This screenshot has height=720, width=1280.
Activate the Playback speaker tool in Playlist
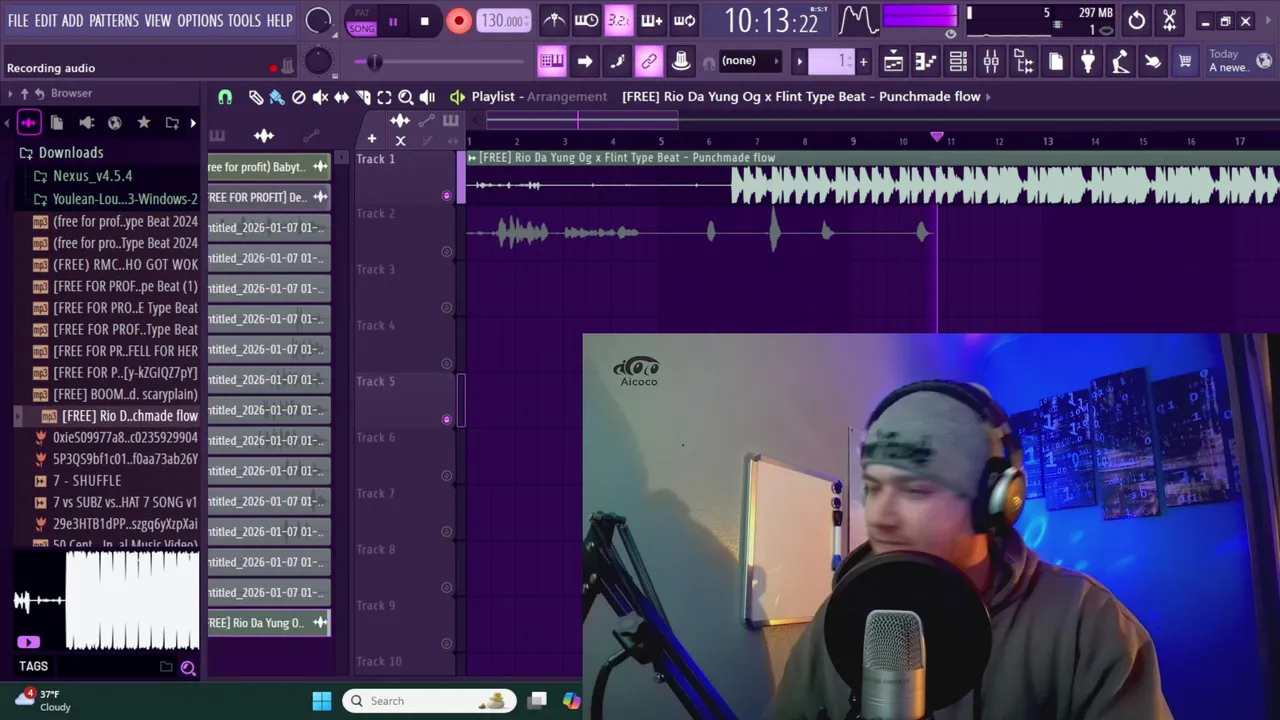(427, 97)
